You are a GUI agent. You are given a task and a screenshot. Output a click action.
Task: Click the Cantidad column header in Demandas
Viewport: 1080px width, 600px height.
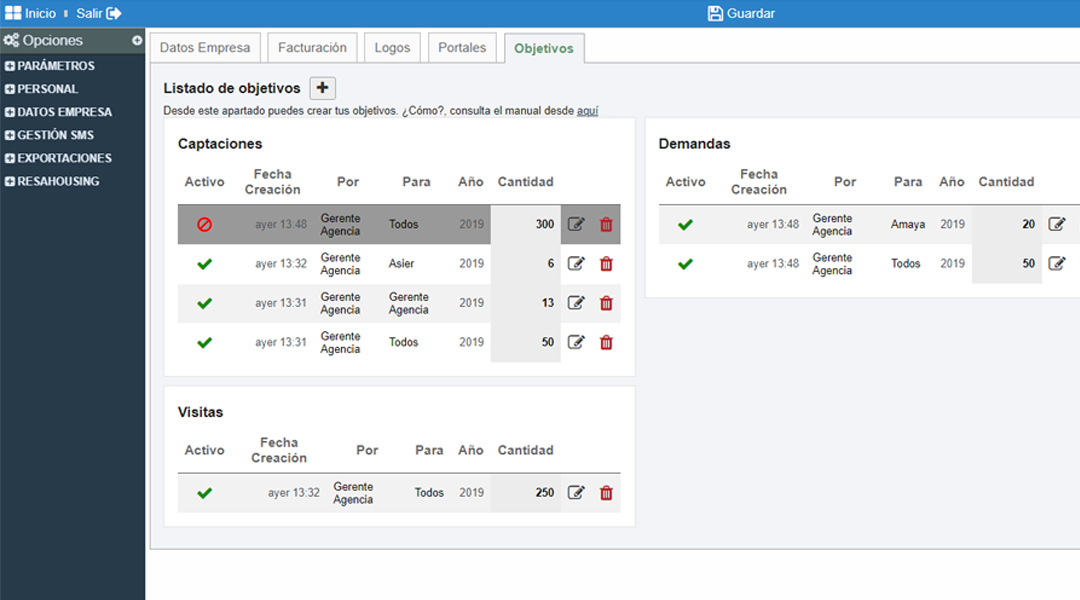1006,182
